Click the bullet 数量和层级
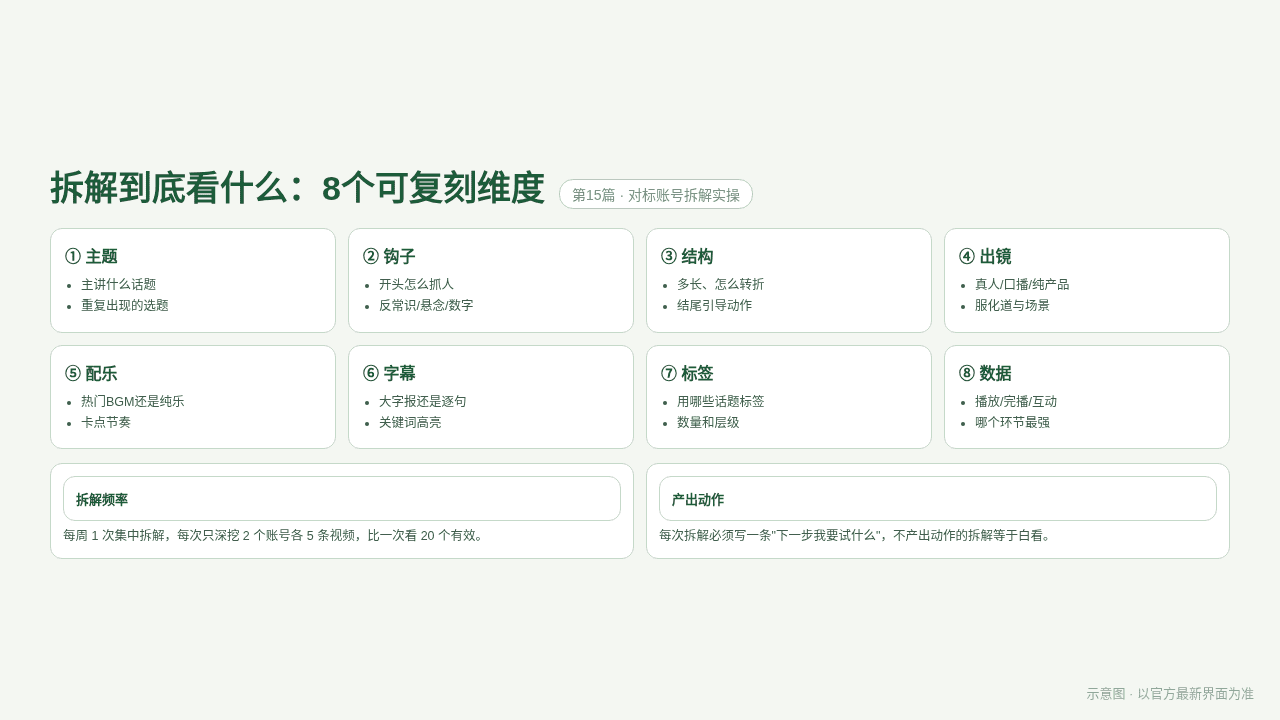This screenshot has width=1280, height=720. point(708,422)
